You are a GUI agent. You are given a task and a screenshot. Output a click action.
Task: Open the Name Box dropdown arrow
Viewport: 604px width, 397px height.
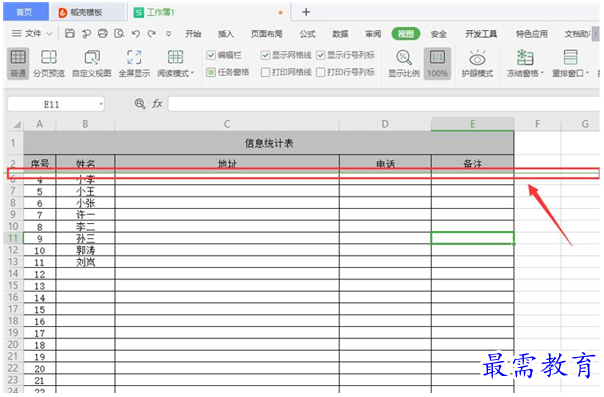tap(101, 104)
